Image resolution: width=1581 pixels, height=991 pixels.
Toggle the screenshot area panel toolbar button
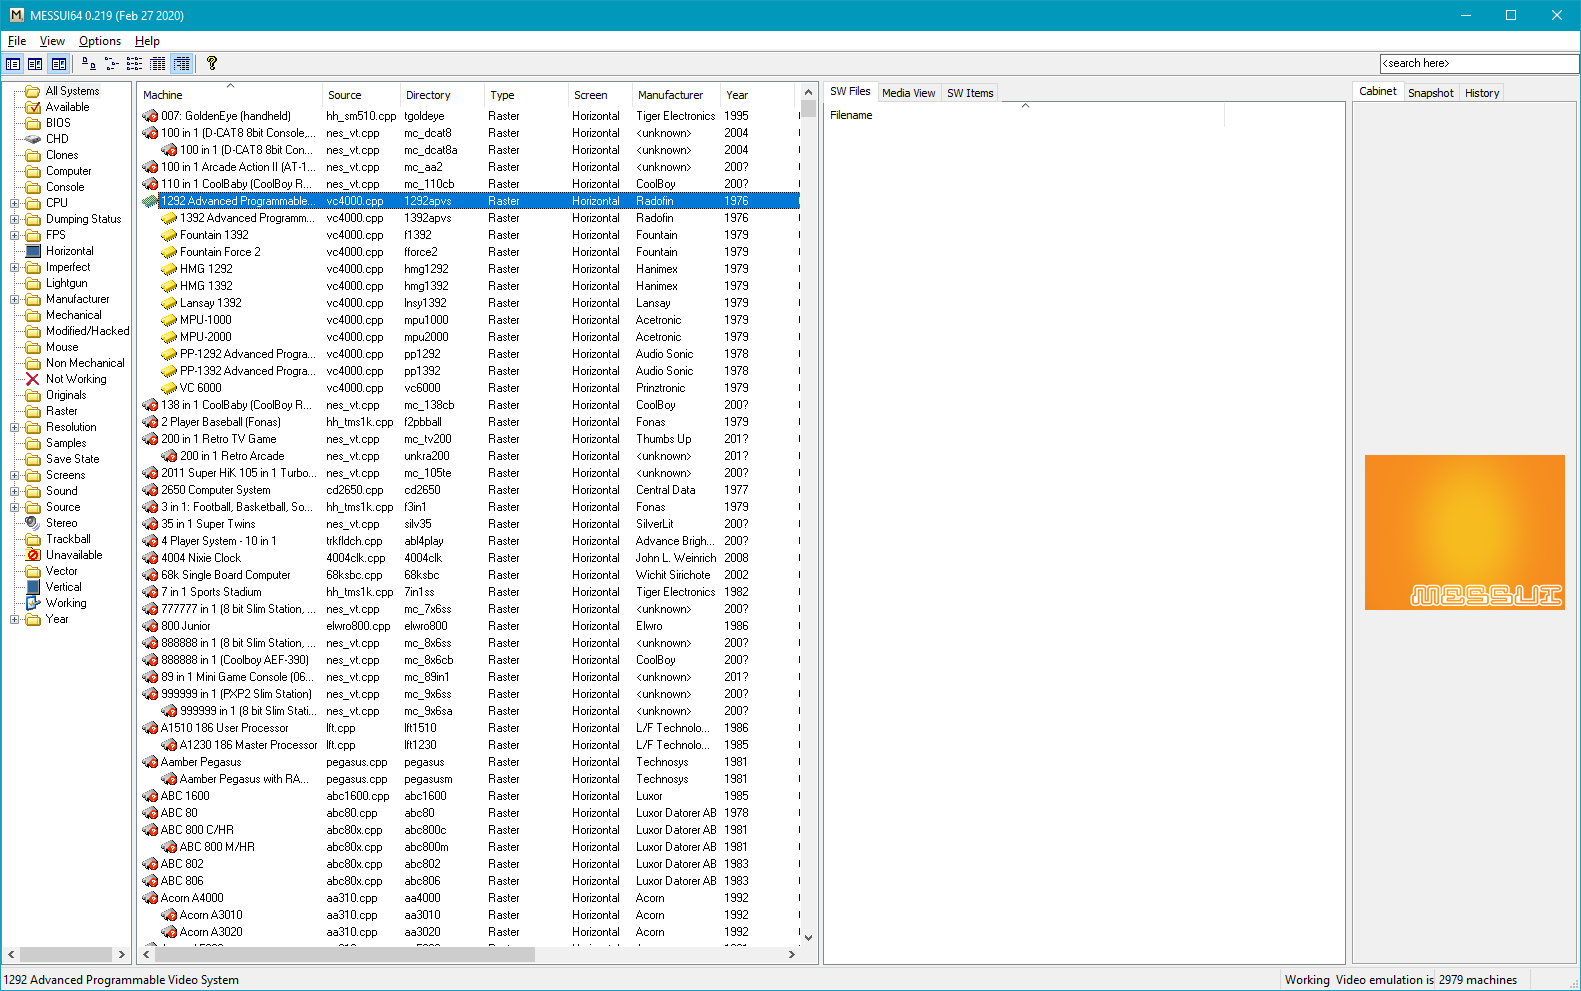coord(59,63)
